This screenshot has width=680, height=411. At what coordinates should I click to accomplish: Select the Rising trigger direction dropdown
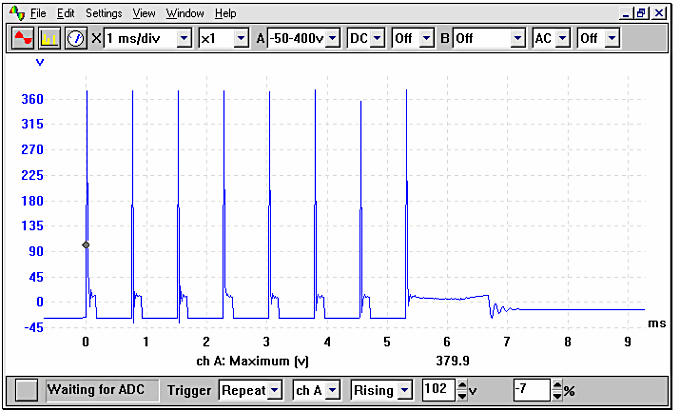(x=405, y=390)
